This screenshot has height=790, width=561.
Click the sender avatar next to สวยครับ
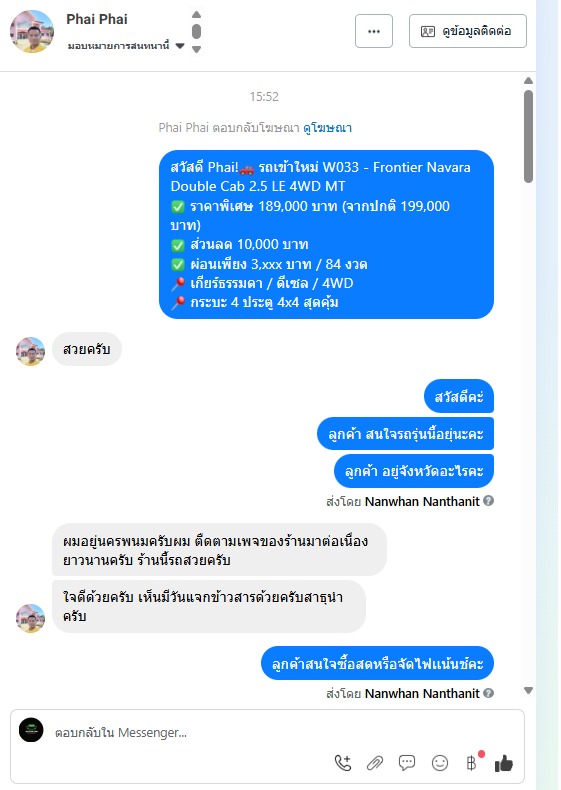pos(30,351)
